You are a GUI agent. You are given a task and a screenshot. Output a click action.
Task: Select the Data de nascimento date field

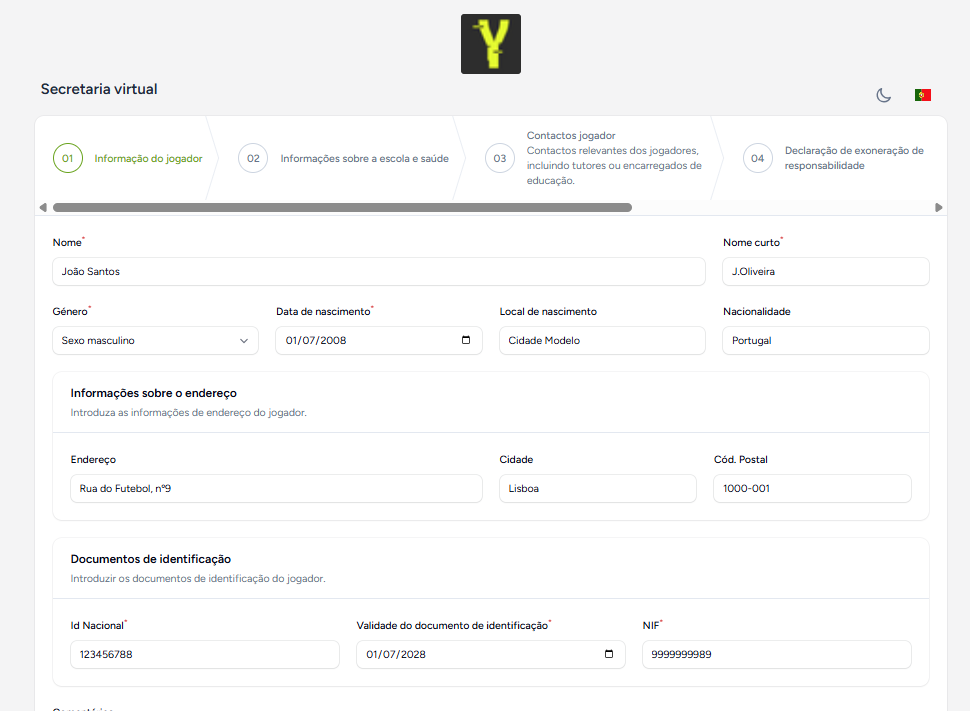click(379, 340)
